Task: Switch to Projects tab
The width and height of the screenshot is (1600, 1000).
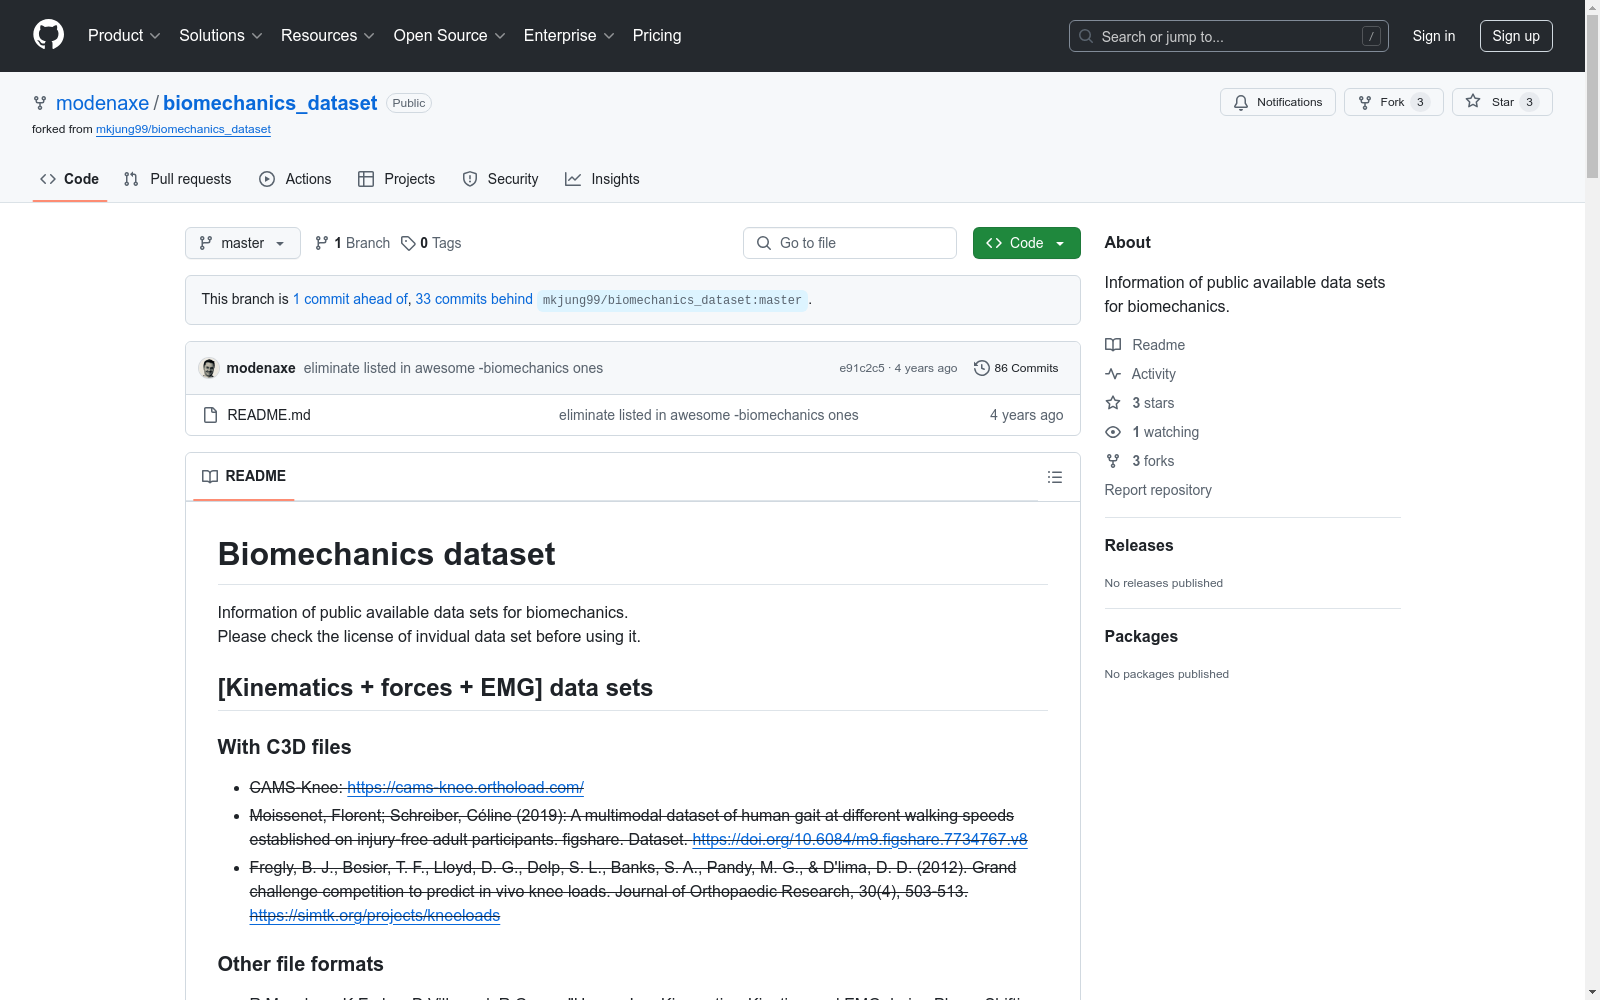Action: [x=397, y=179]
